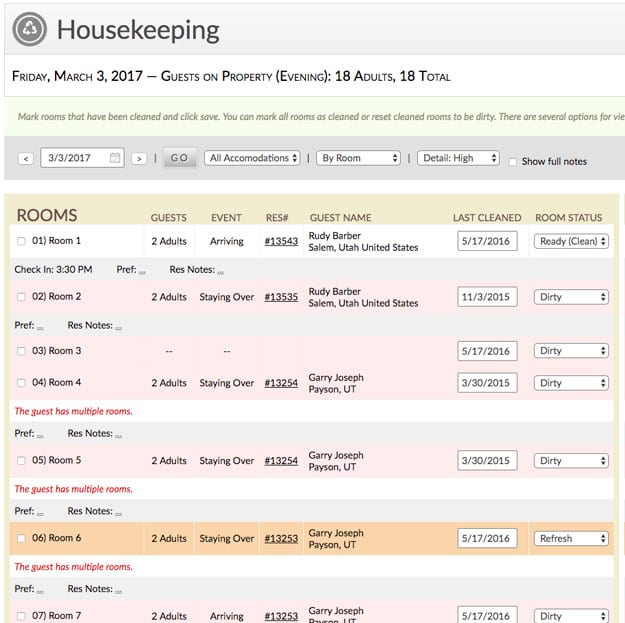This screenshot has height=623, width=625.
Task: Click the Housekeeping recycle logo icon
Action: (29, 29)
